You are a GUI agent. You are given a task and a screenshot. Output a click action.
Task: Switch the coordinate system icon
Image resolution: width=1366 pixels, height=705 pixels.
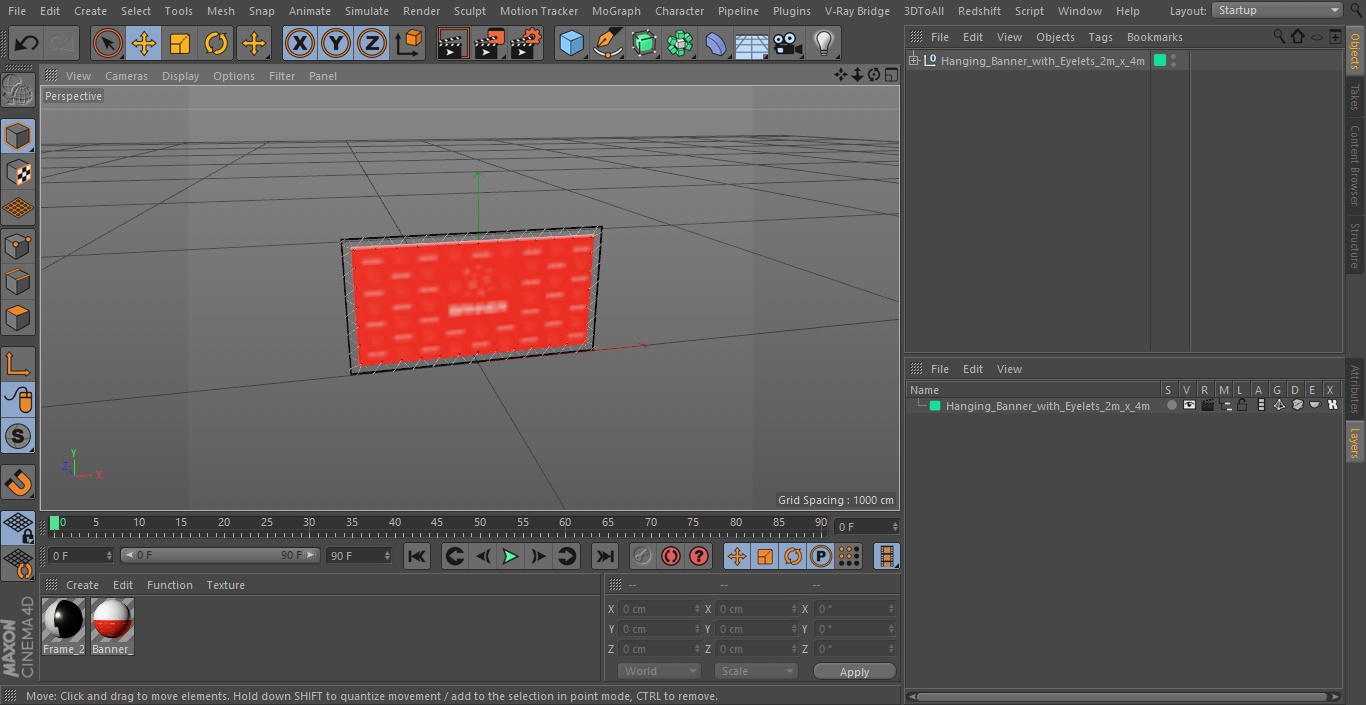(408, 44)
